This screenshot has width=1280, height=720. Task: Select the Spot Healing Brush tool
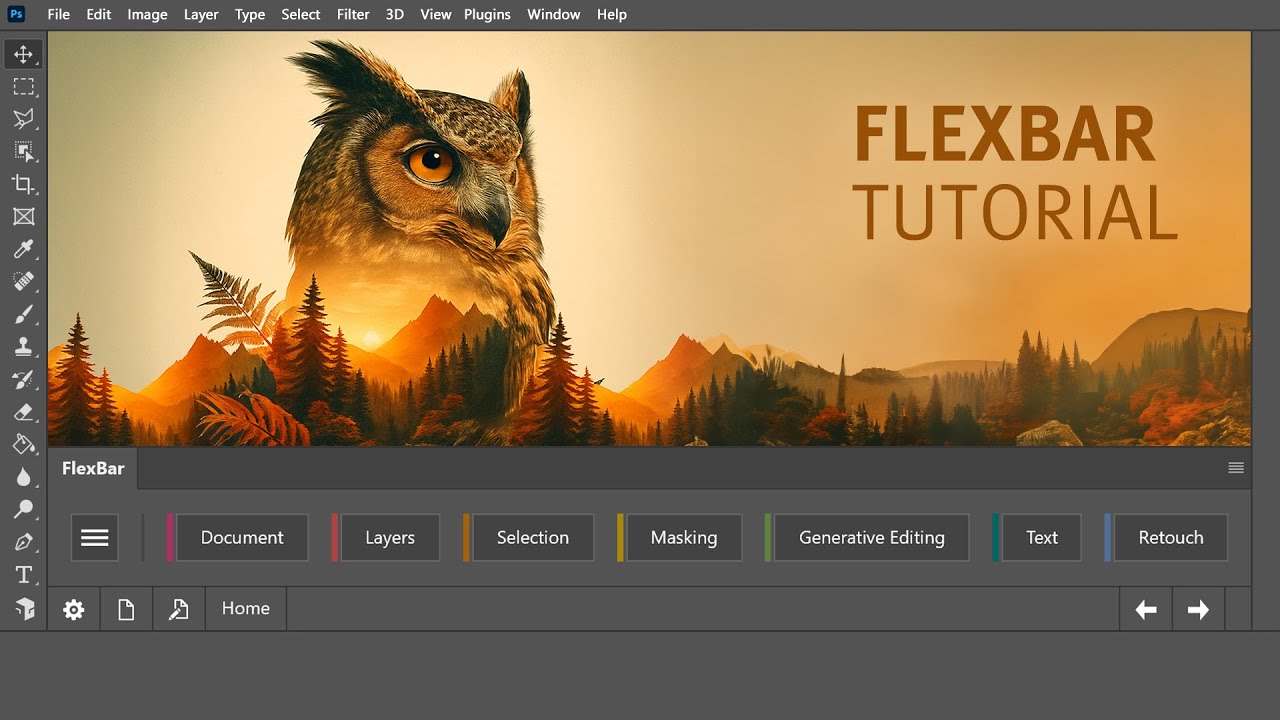(x=23, y=282)
